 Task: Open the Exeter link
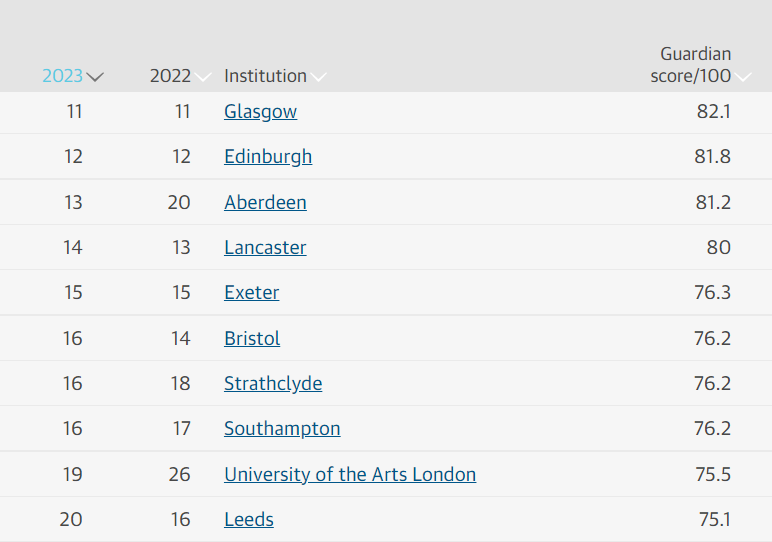(251, 293)
